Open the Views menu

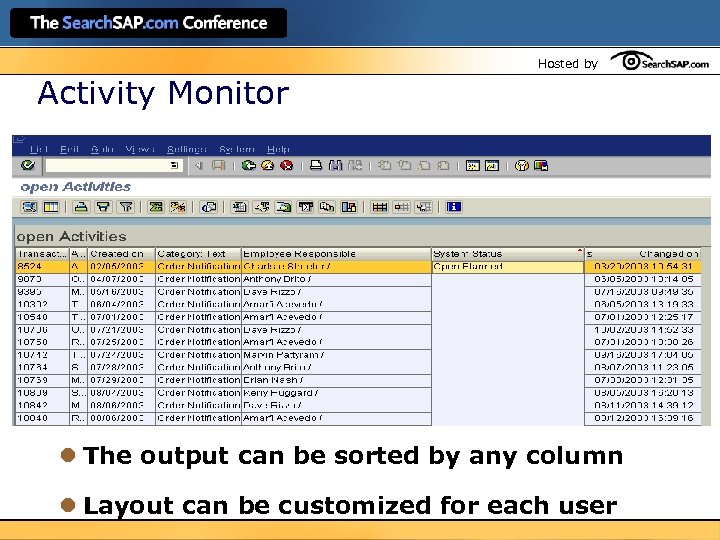140,149
